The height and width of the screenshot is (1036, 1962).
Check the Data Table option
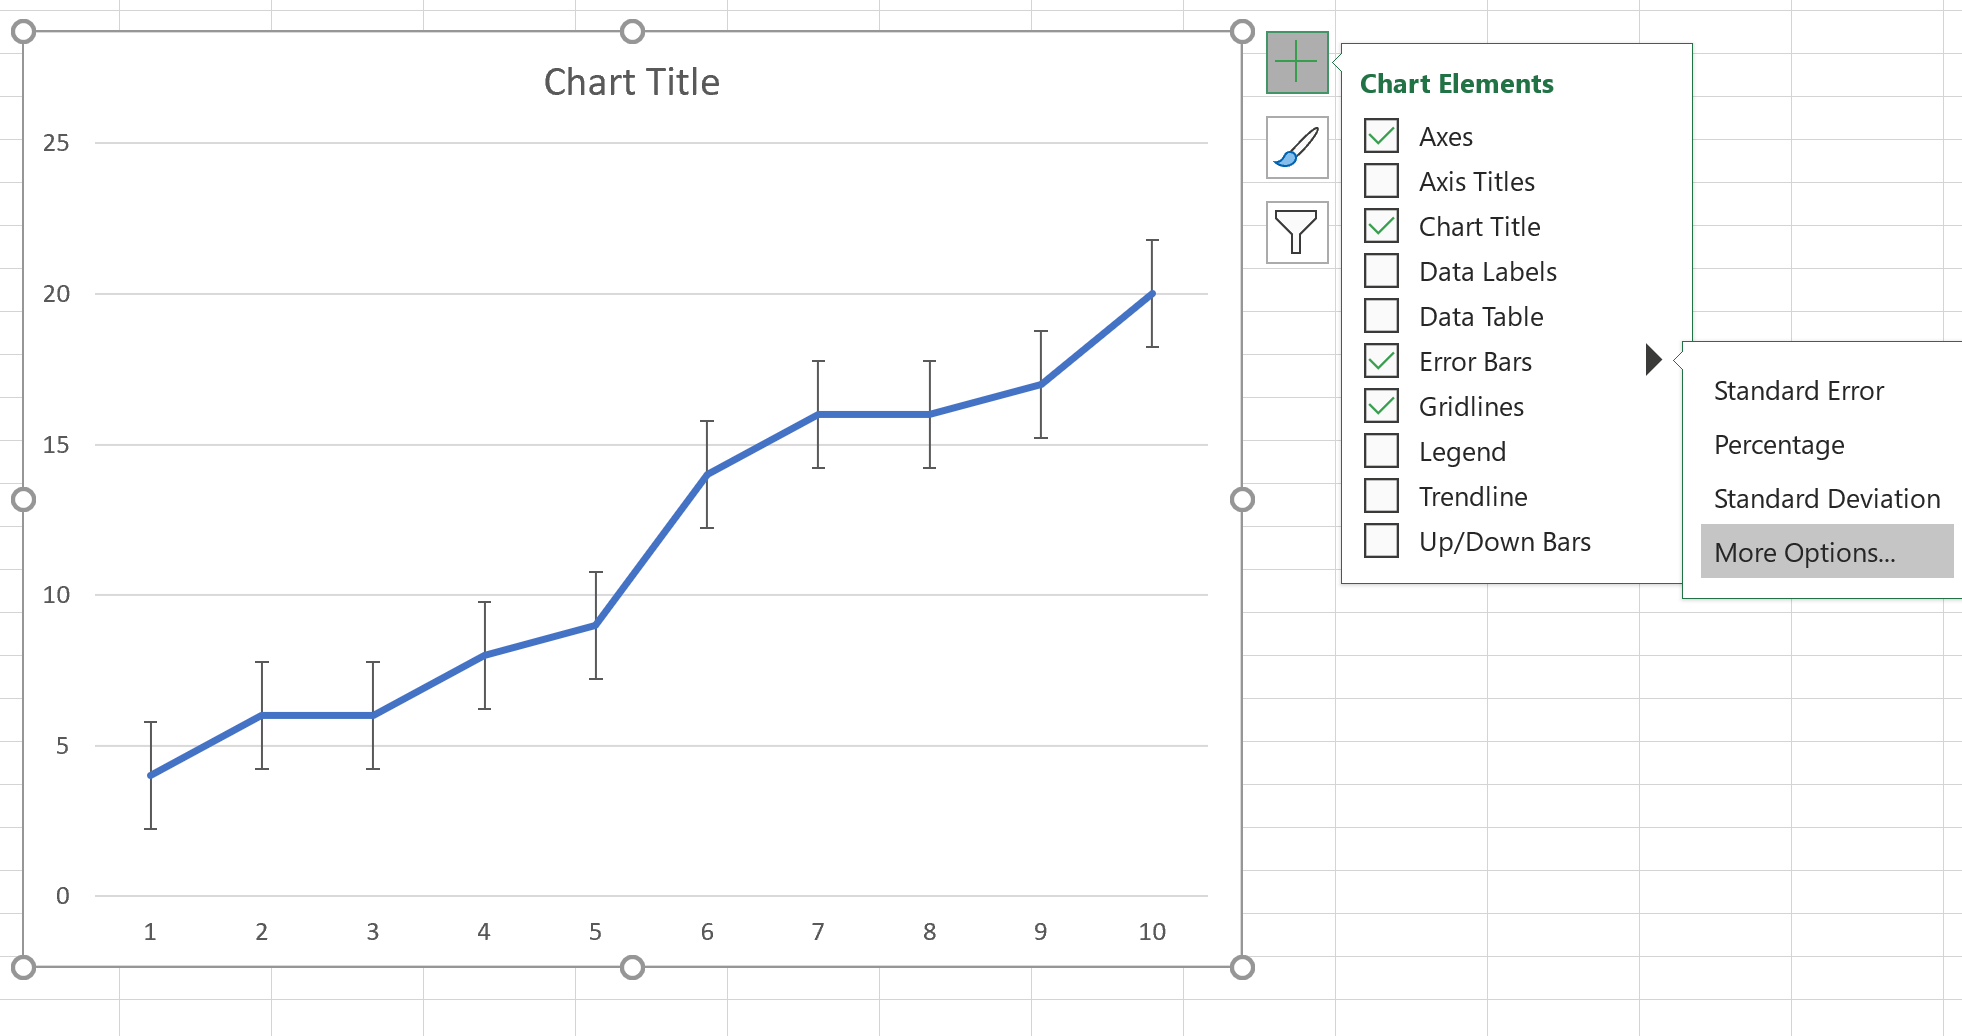(x=1381, y=316)
